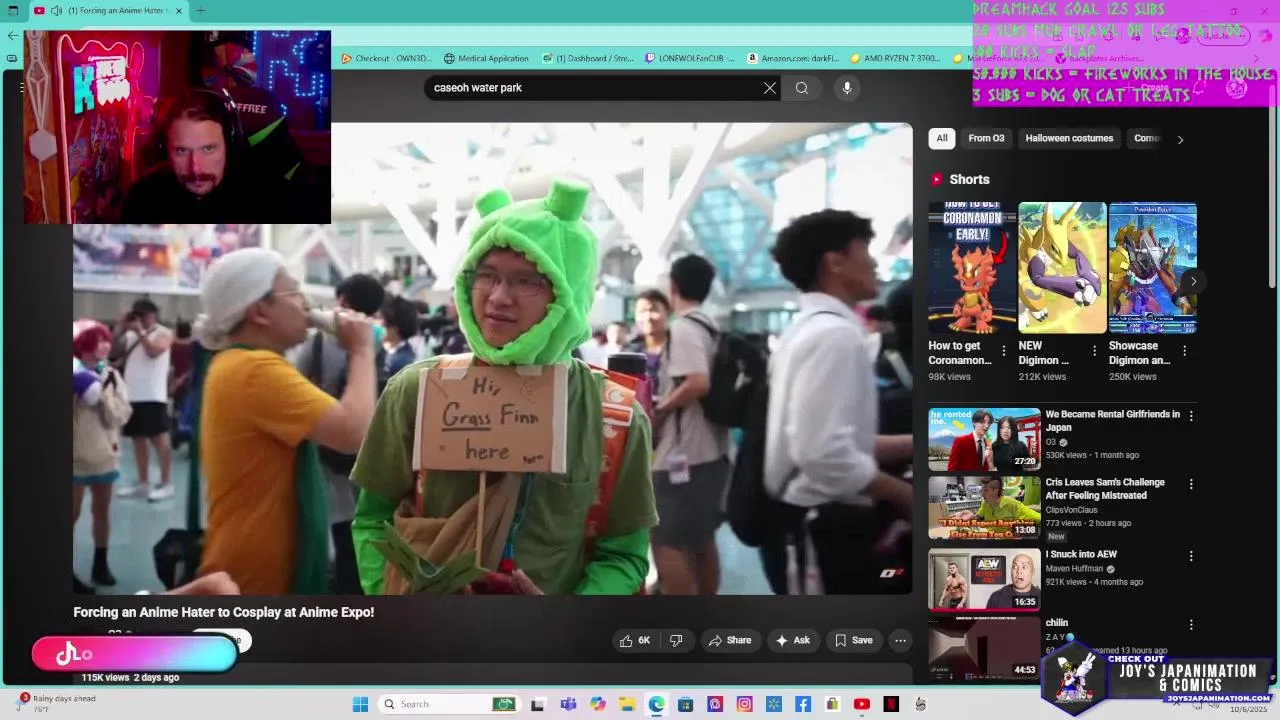Open options for NEW Digimon short

point(1094,351)
